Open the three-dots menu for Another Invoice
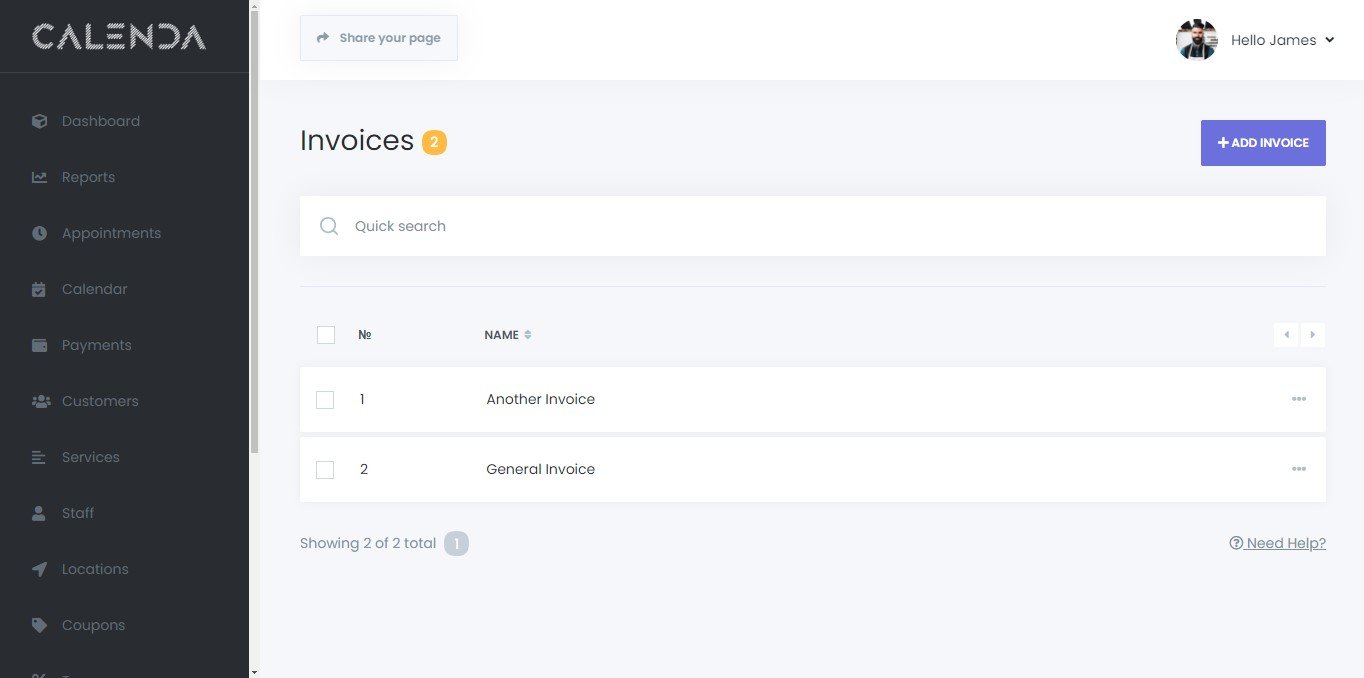This screenshot has height=678, width=1364. [x=1298, y=399]
